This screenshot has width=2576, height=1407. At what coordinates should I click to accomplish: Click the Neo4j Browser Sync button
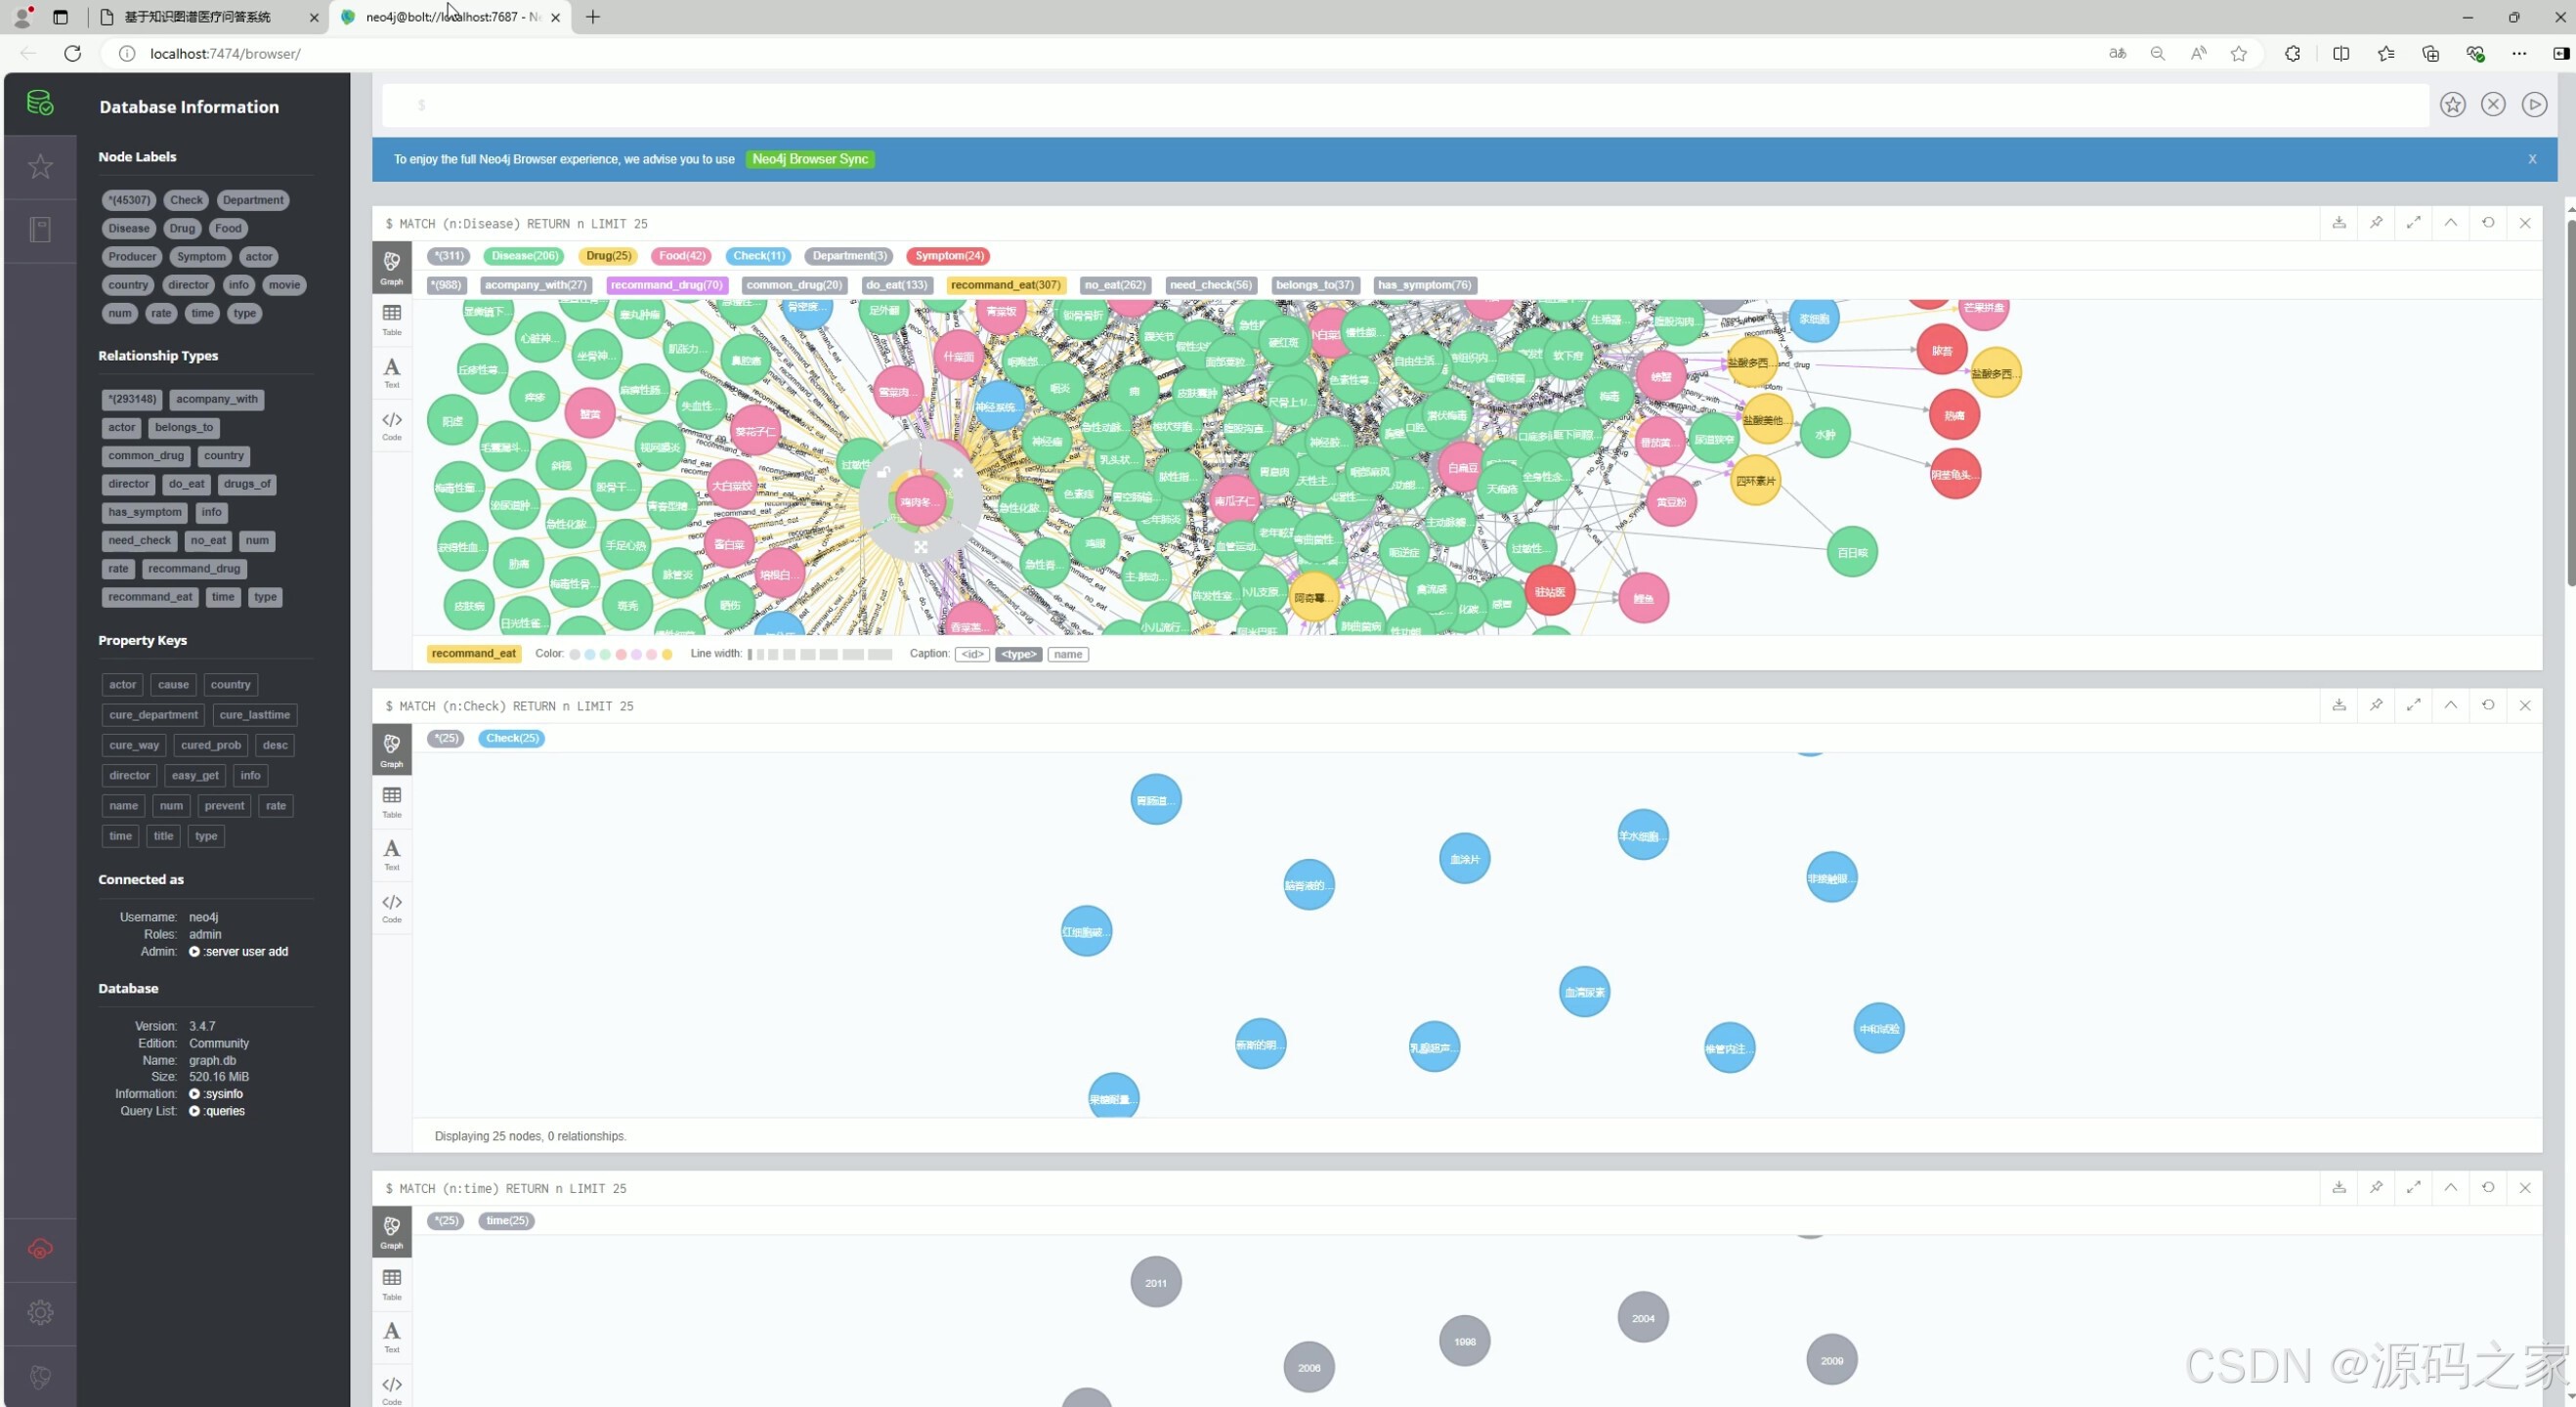pyautogui.click(x=809, y=159)
